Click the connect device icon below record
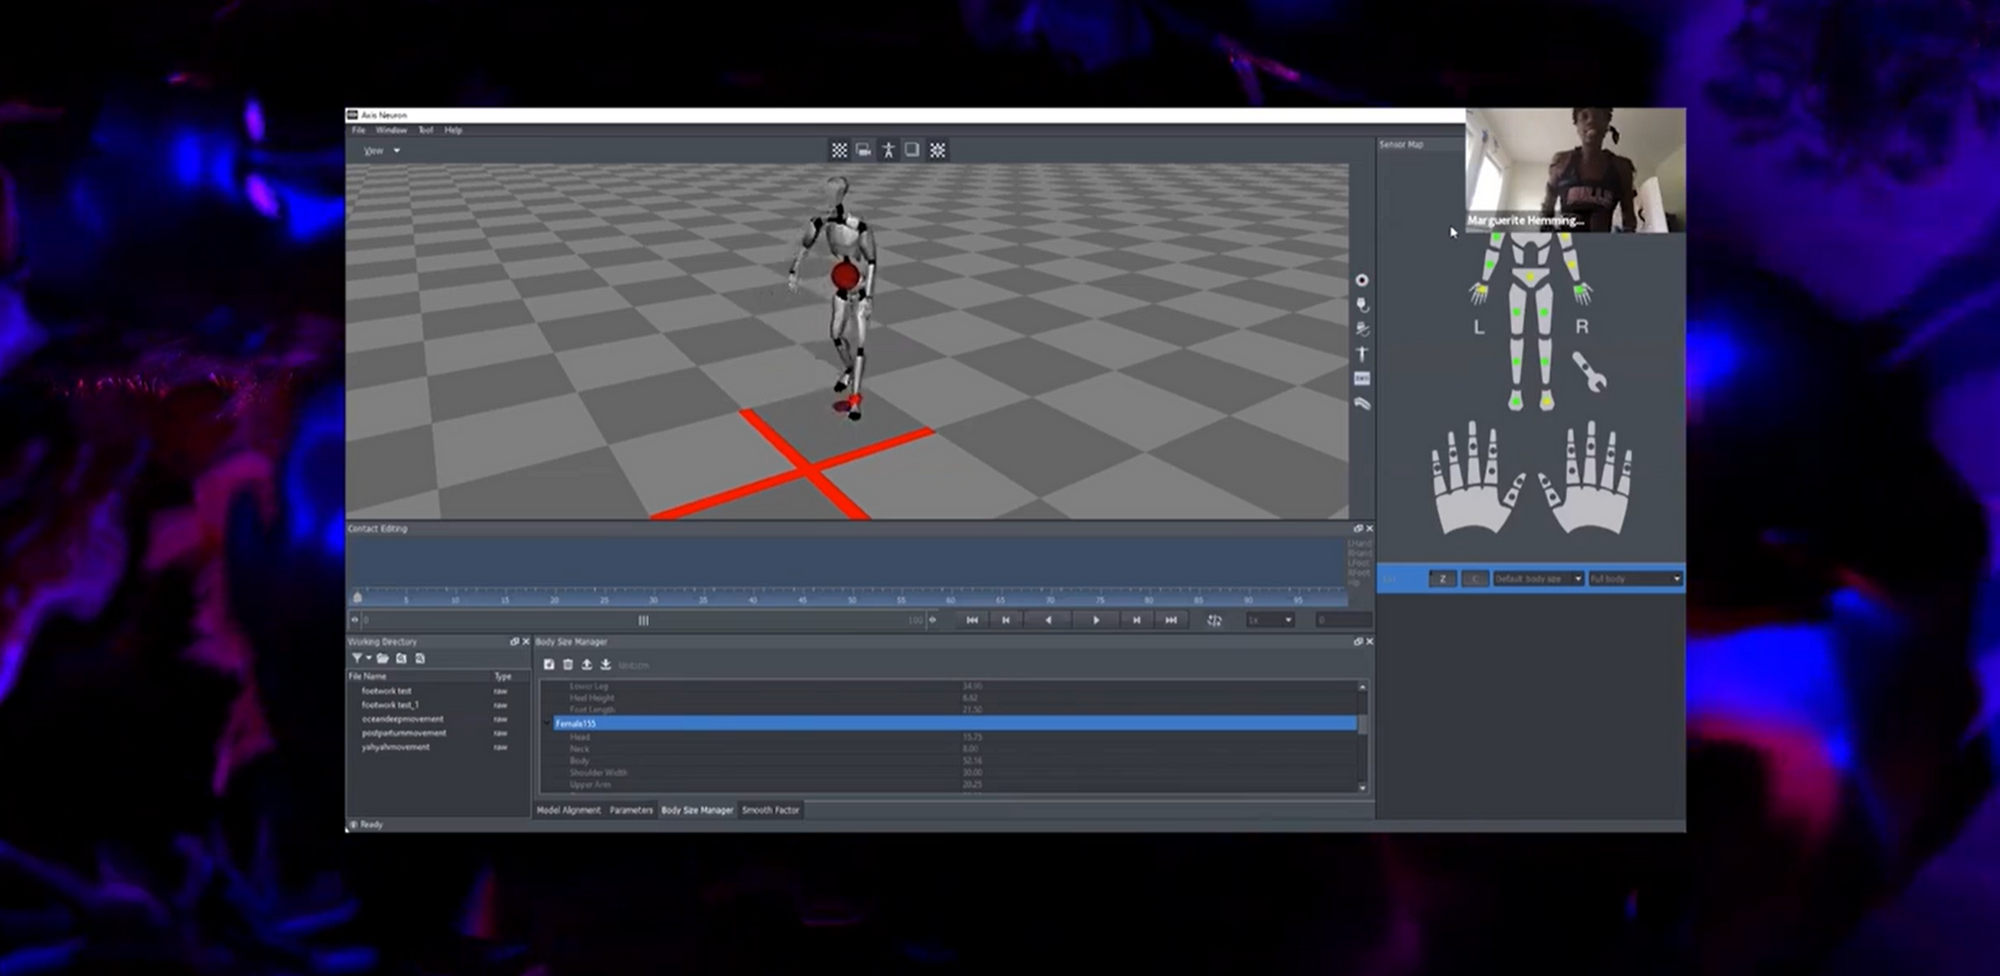This screenshot has width=2000, height=976. pyautogui.click(x=1361, y=305)
